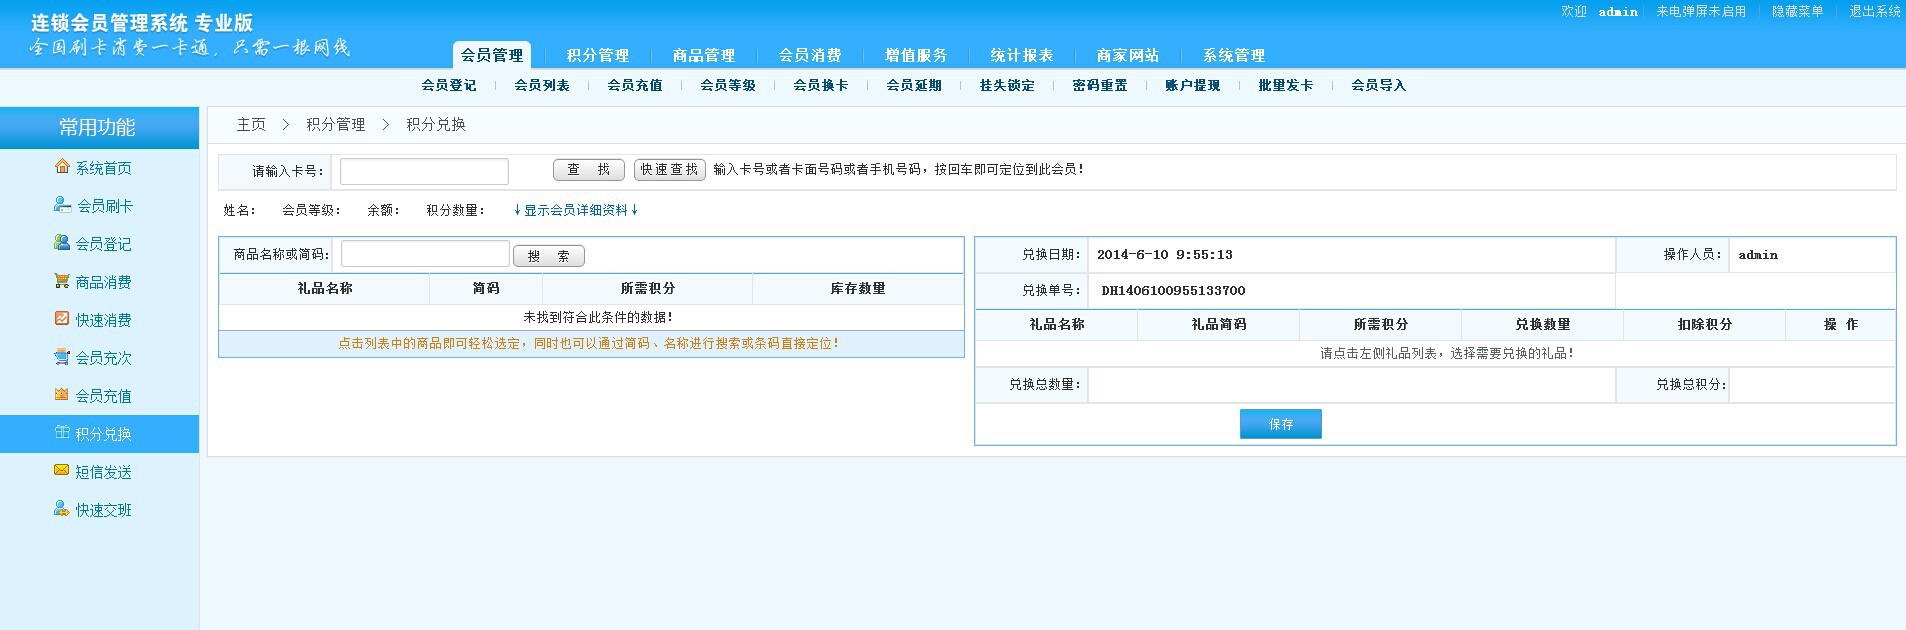Click the 快速查找 button

click(670, 170)
